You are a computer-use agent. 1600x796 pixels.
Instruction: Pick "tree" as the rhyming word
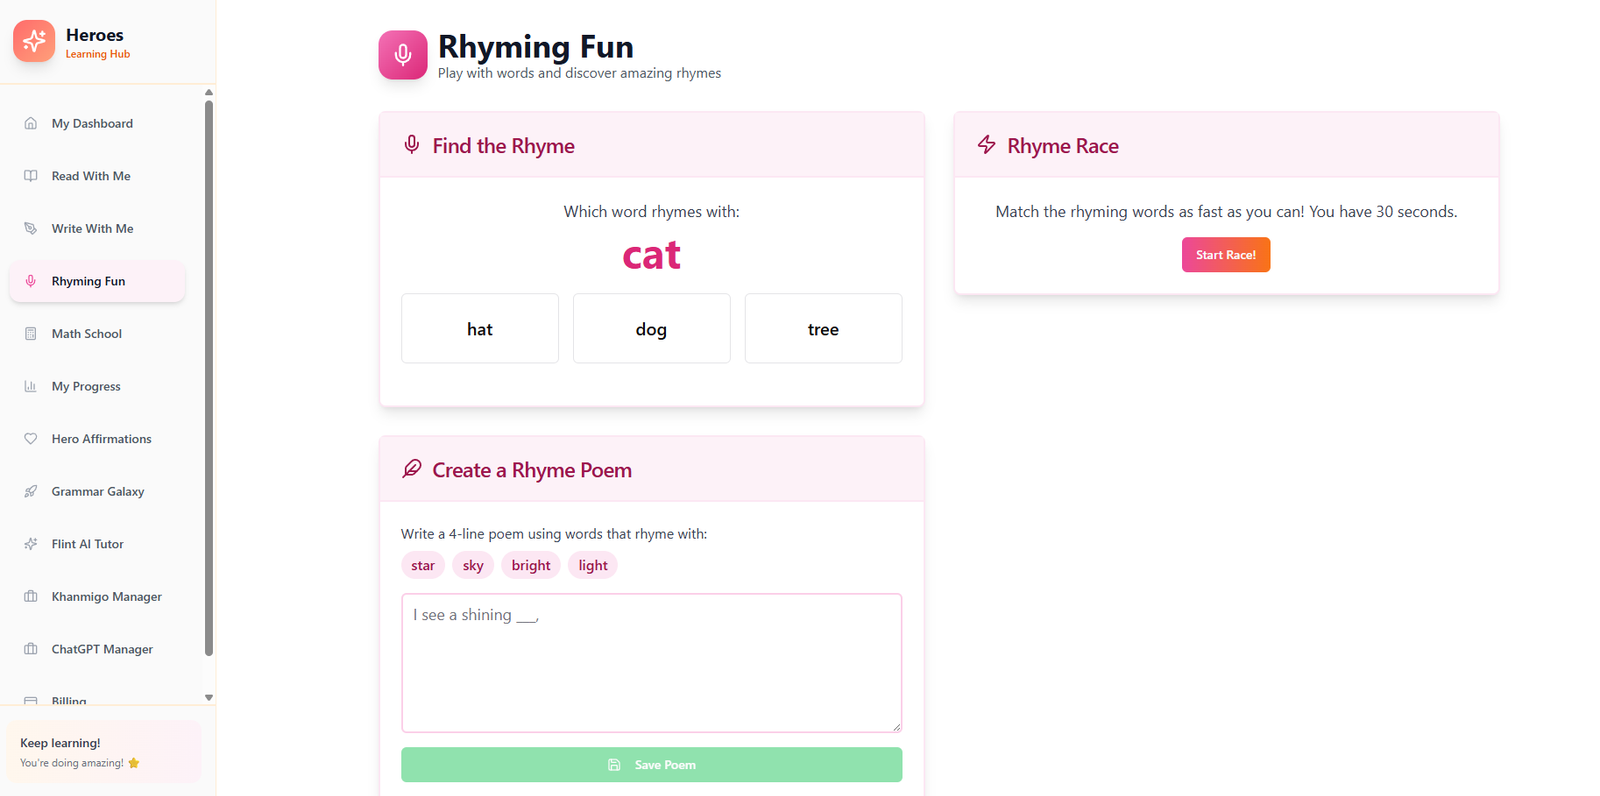tap(823, 329)
